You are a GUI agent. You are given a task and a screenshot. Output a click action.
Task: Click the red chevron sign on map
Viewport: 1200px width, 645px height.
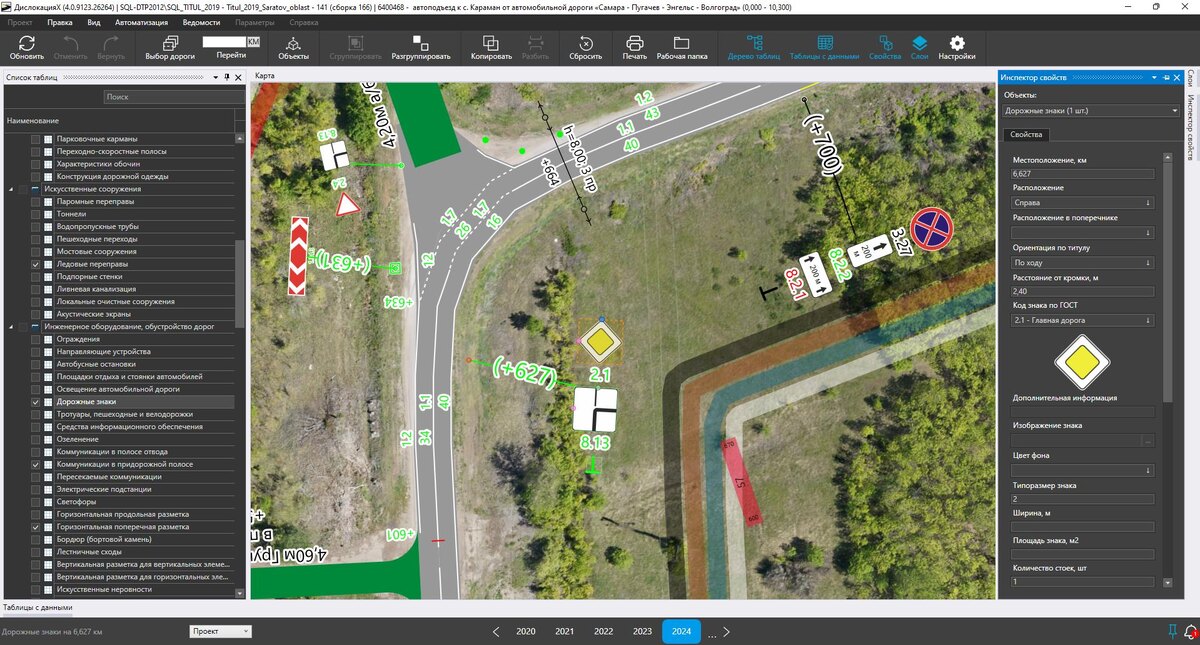[x=297, y=255]
